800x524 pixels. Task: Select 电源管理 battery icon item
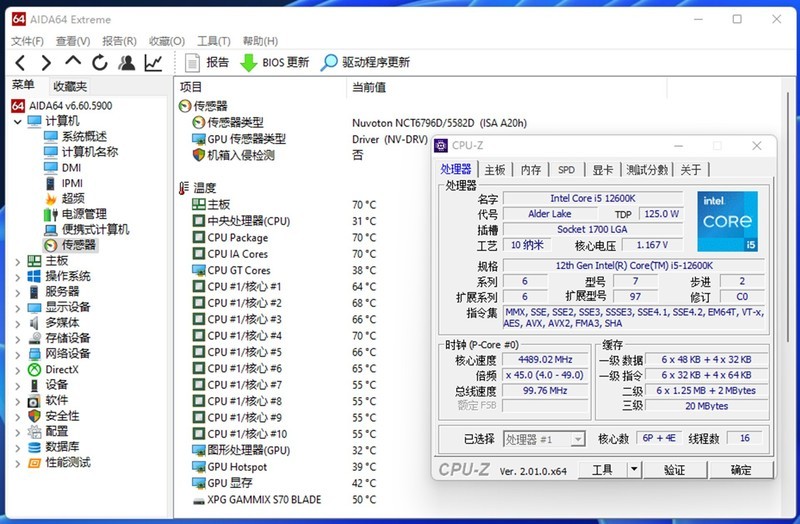76,214
